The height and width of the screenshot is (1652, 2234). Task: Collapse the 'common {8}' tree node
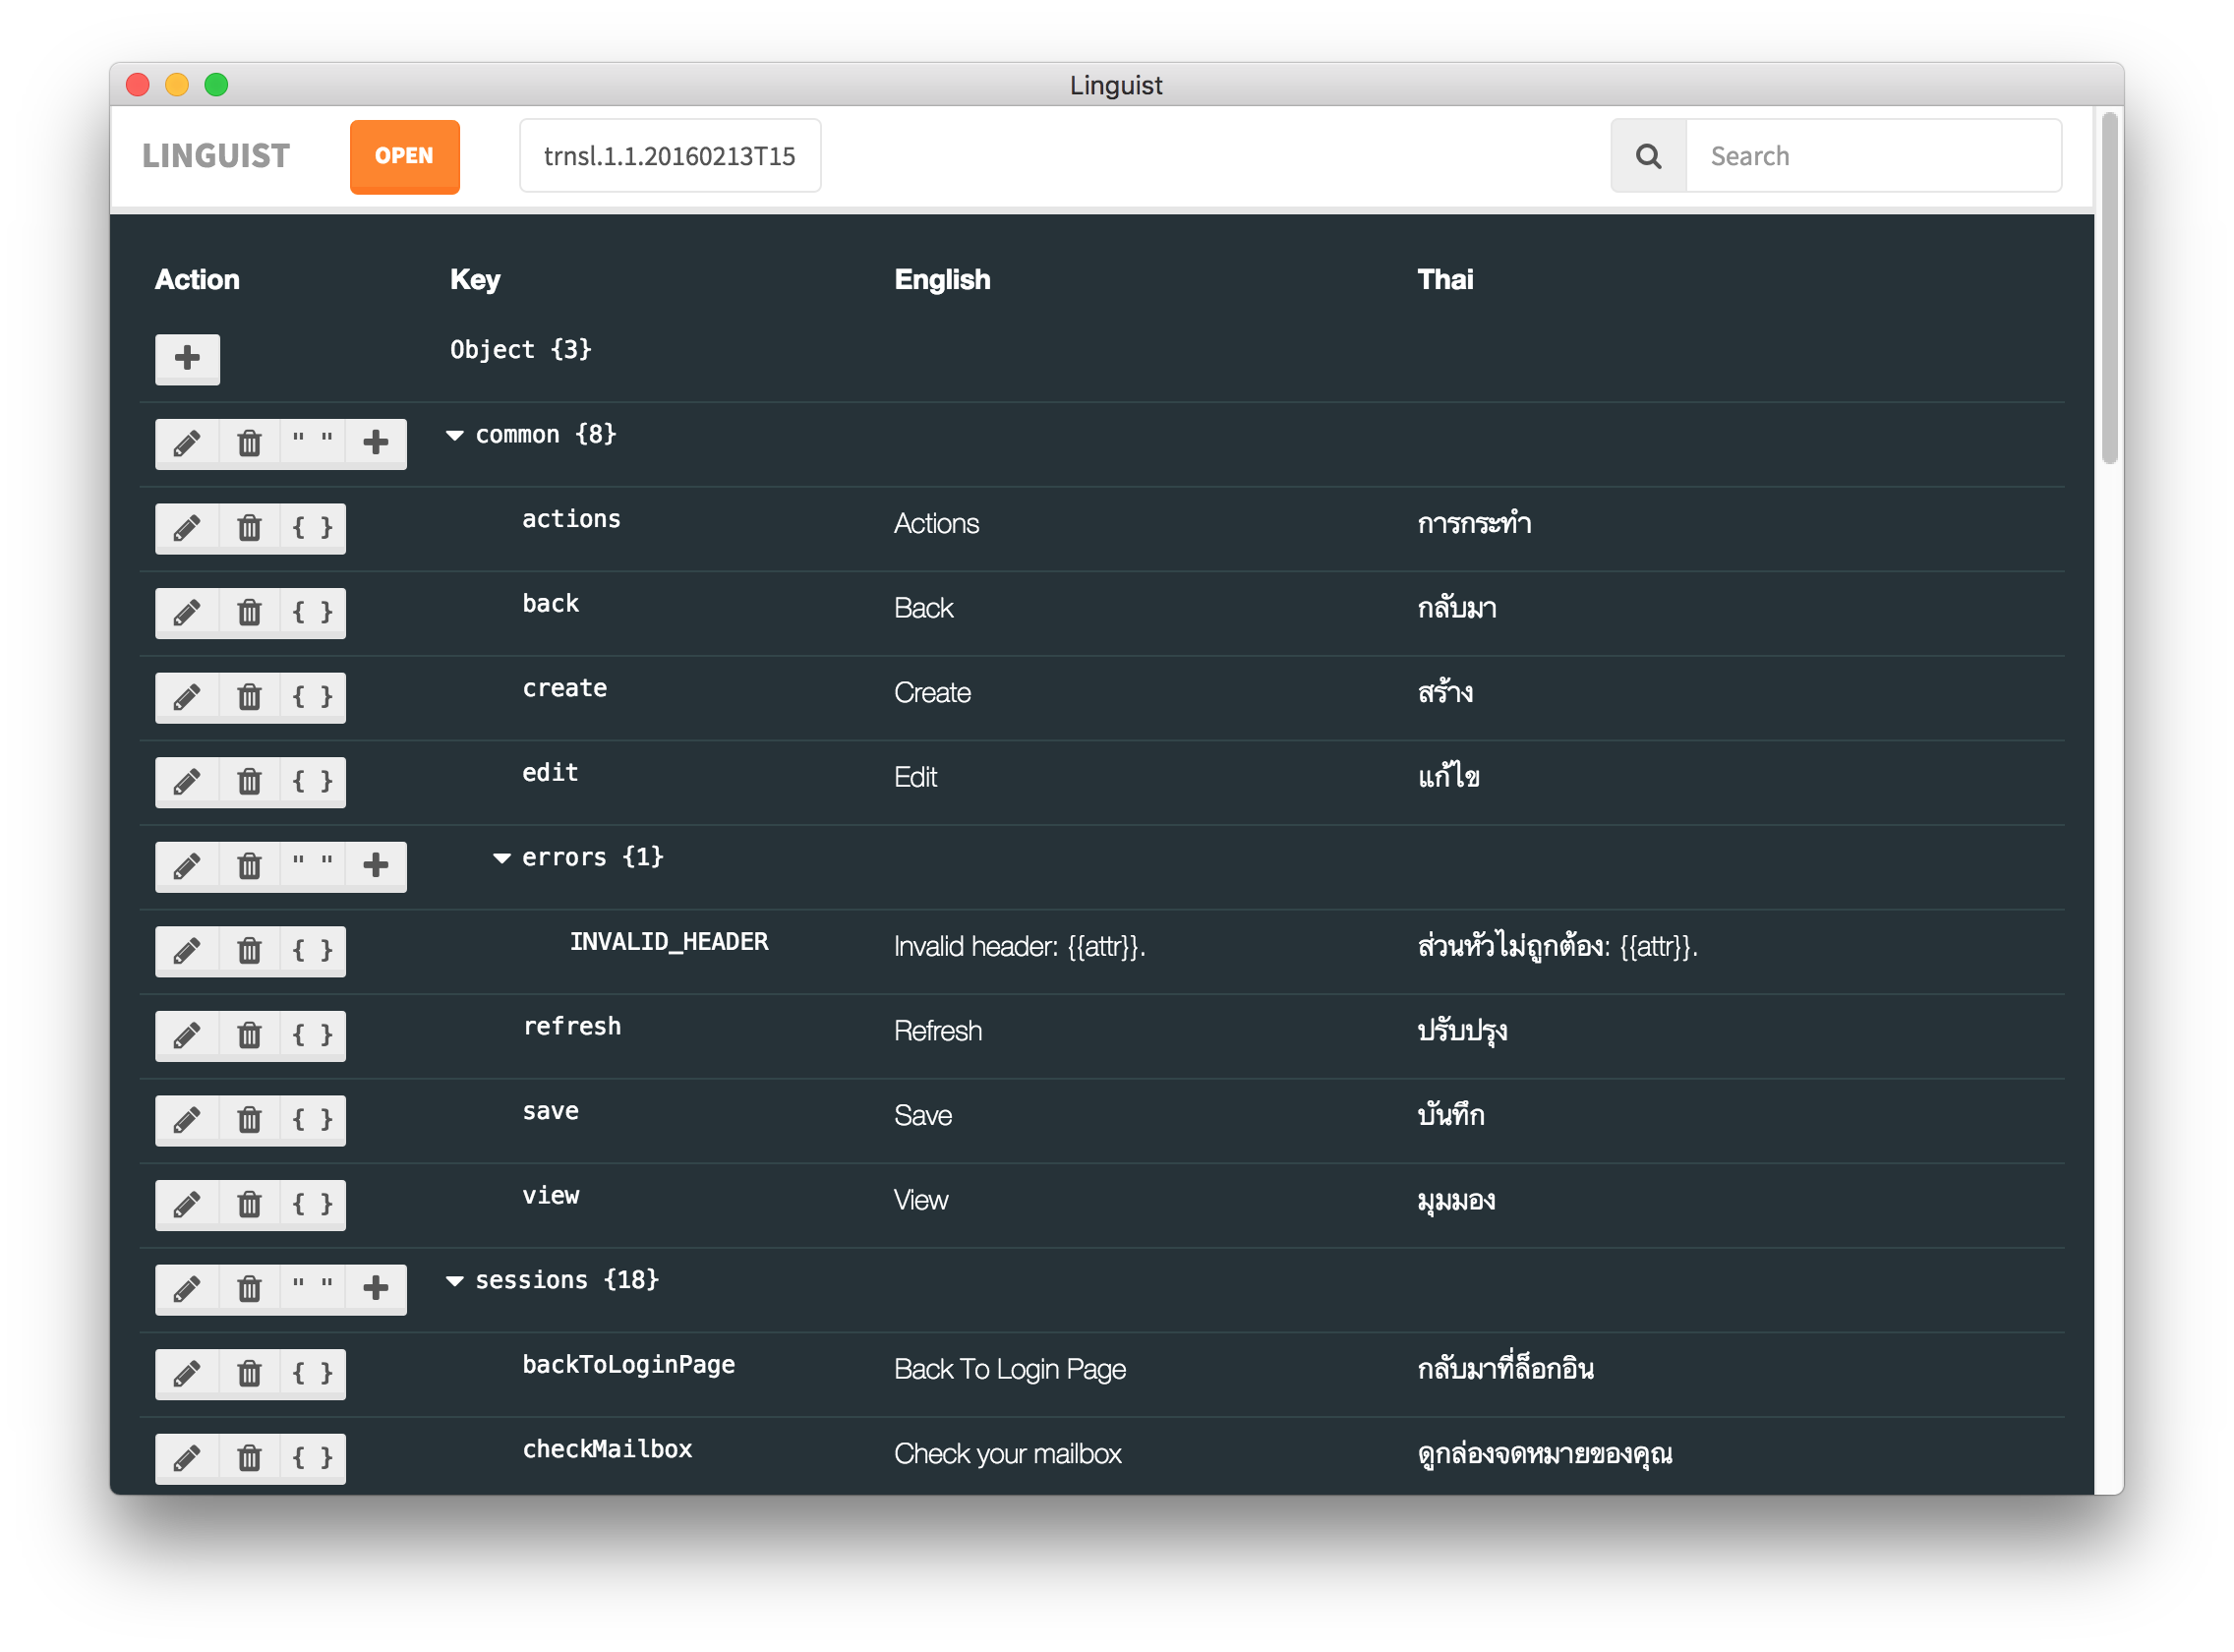(455, 435)
